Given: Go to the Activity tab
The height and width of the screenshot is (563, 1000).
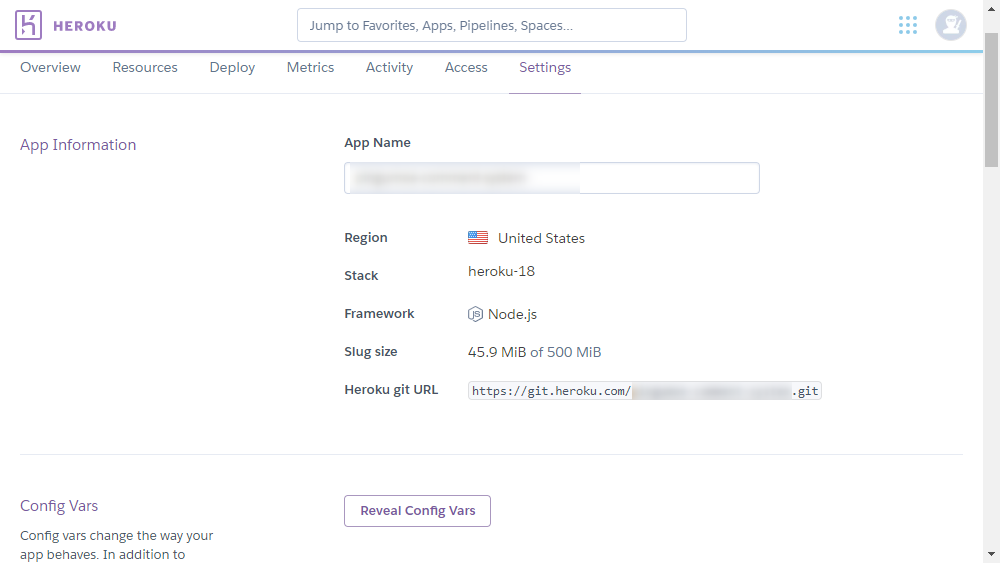Looking at the screenshot, I should [x=389, y=68].
